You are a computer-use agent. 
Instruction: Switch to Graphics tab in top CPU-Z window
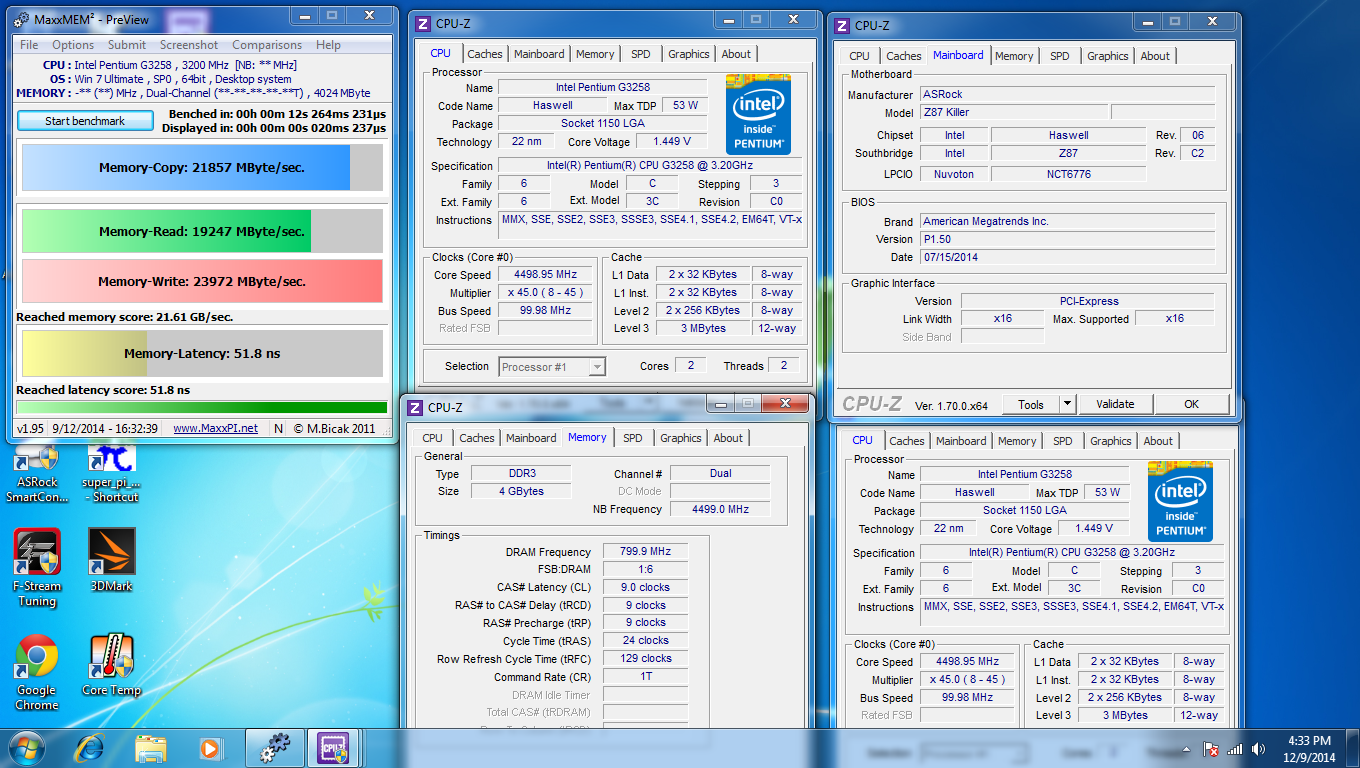click(x=689, y=54)
